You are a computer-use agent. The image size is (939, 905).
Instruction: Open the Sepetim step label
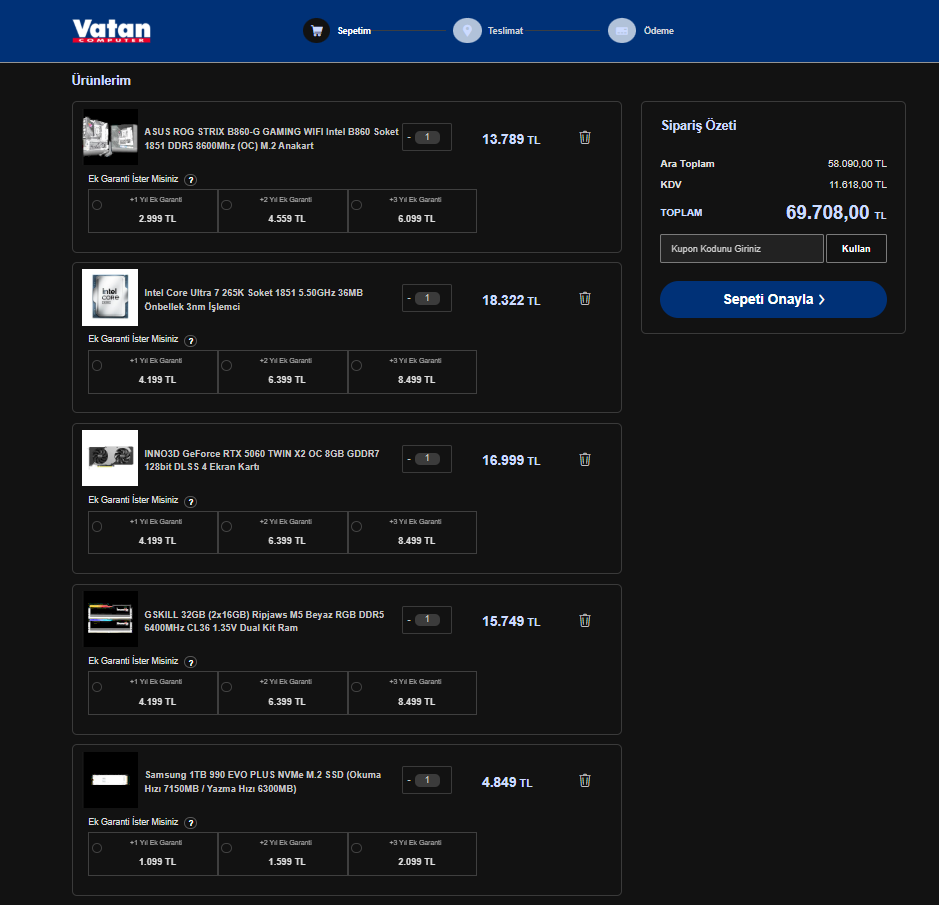[354, 31]
